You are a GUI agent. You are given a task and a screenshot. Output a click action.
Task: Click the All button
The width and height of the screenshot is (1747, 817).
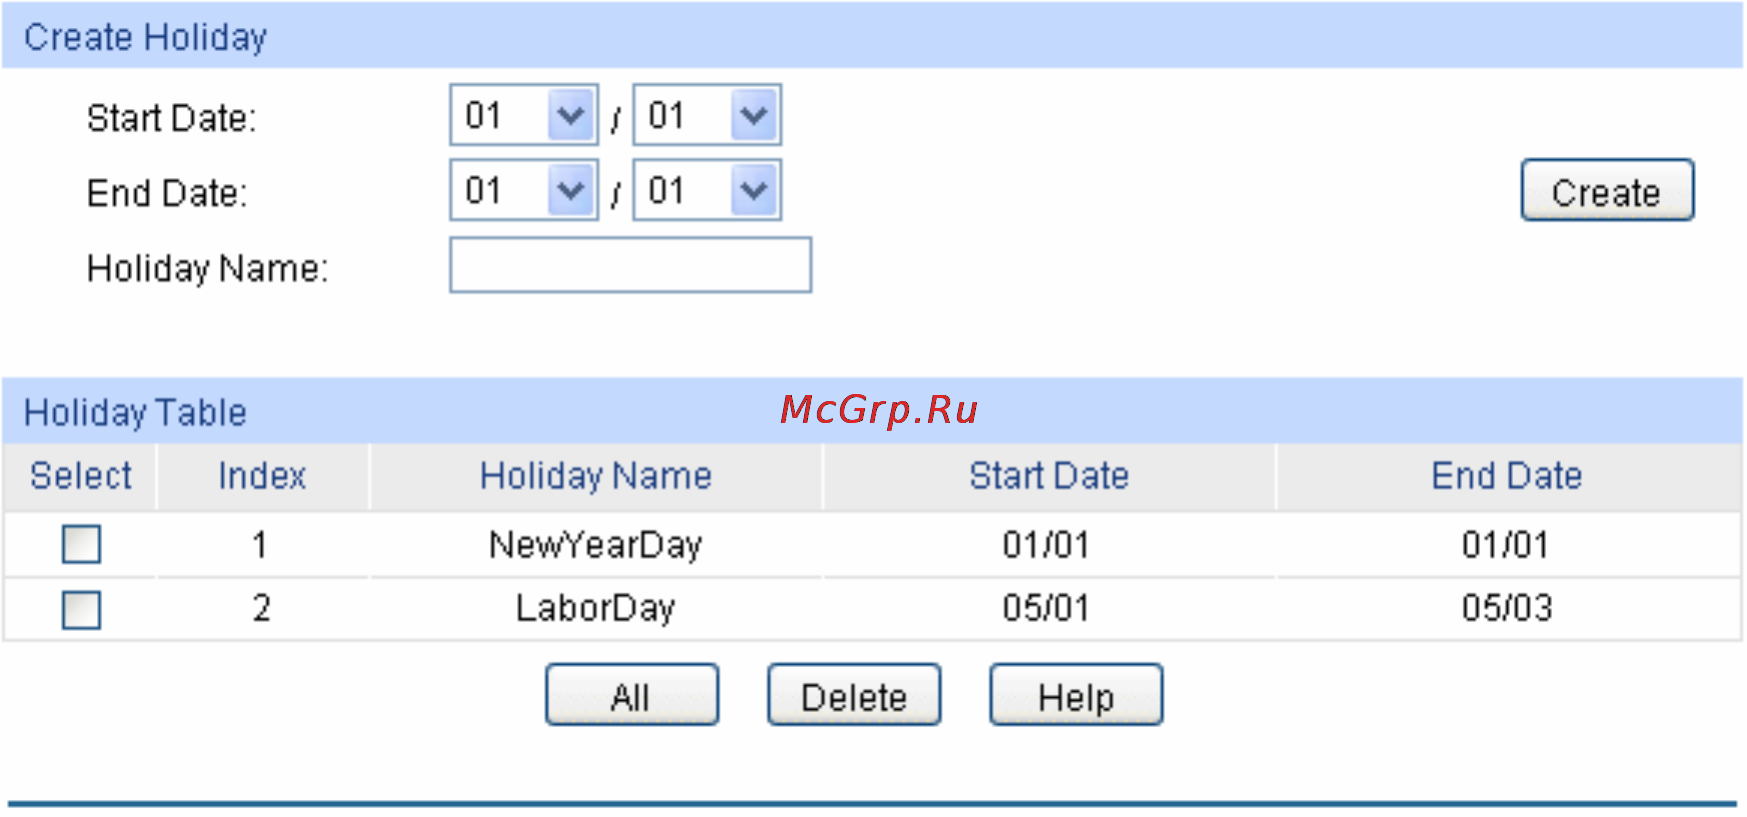coord(632,695)
